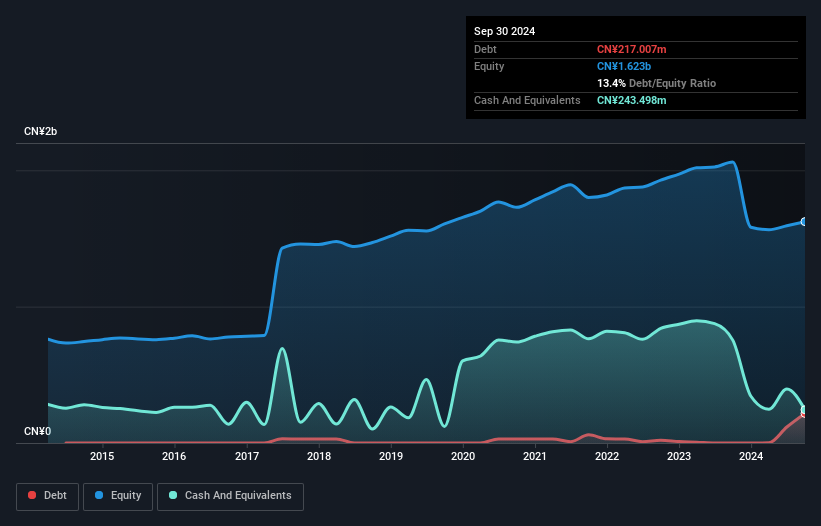Click the 2019 x-axis label
The height and width of the screenshot is (526, 821).
tap(391, 456)
